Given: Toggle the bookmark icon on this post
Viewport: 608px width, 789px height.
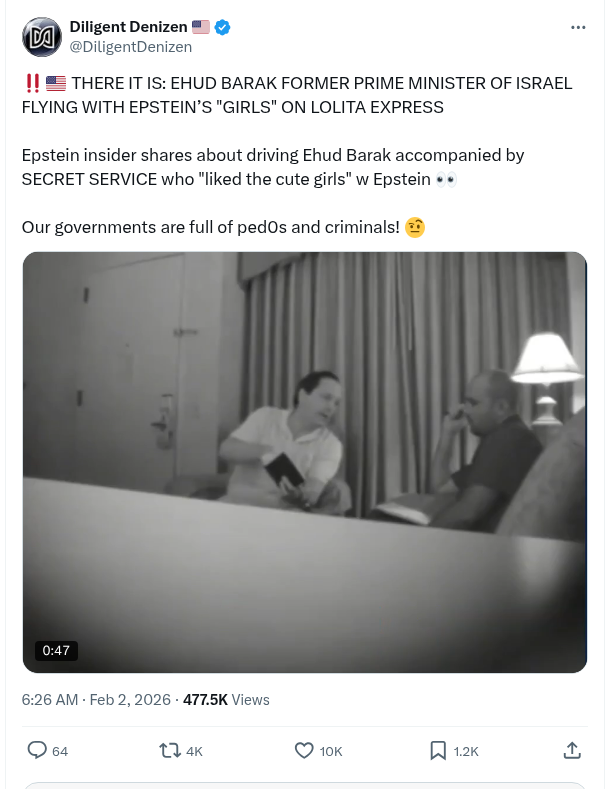Looking at the screenshot, I should [x=438, y=750].
